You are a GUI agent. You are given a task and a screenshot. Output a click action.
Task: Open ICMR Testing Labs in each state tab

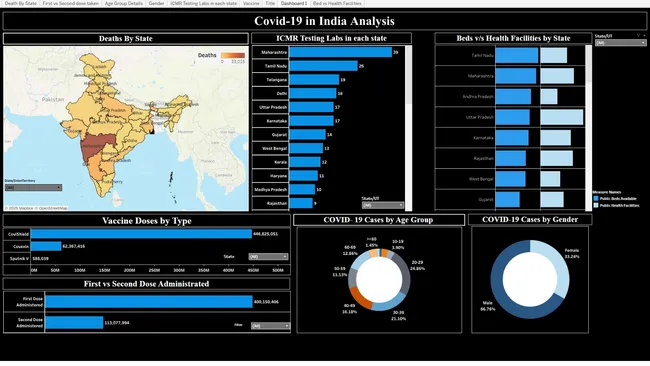coord(204,3)
